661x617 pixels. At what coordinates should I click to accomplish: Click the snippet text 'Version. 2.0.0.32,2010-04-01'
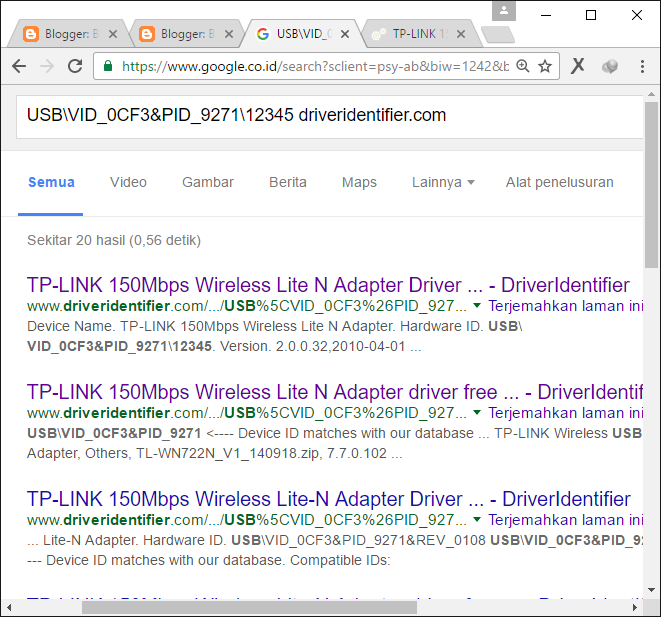click(320, 346)
